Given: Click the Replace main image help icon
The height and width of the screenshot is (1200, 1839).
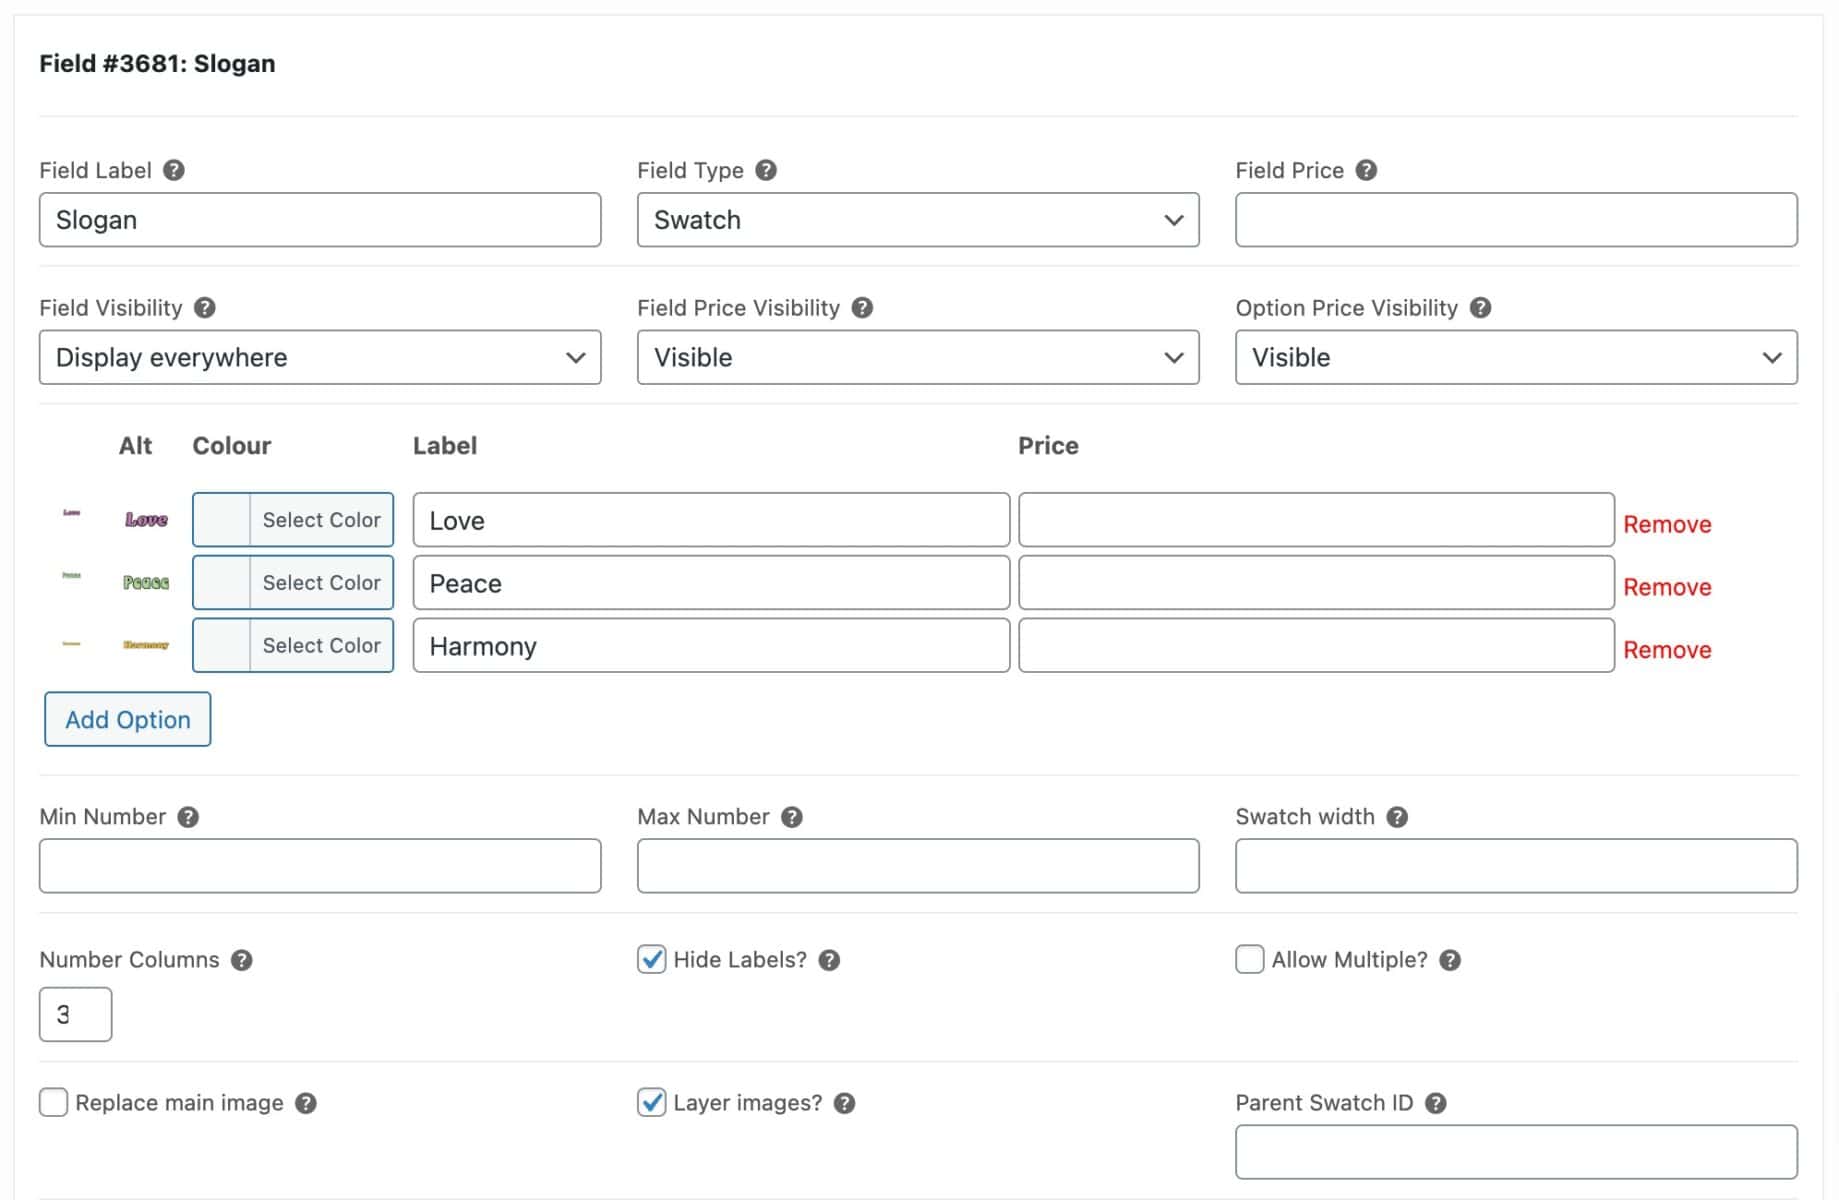Looking at the screenshot, I should [x=306, y=1103].
